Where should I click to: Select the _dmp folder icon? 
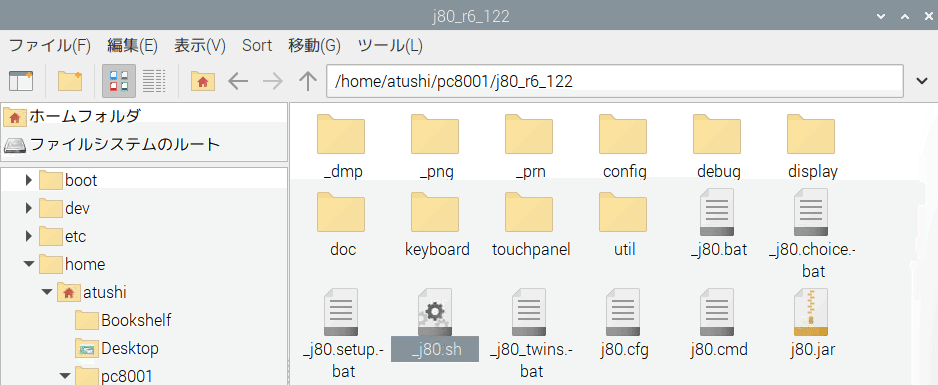[340, 135]
